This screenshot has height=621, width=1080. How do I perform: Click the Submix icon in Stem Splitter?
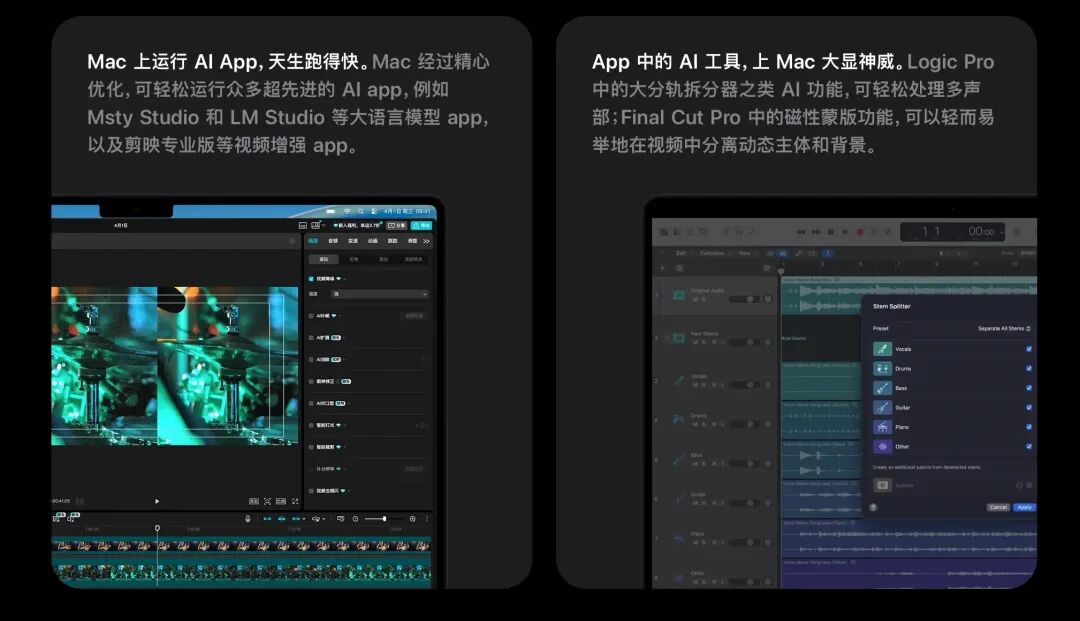[883, 485]
